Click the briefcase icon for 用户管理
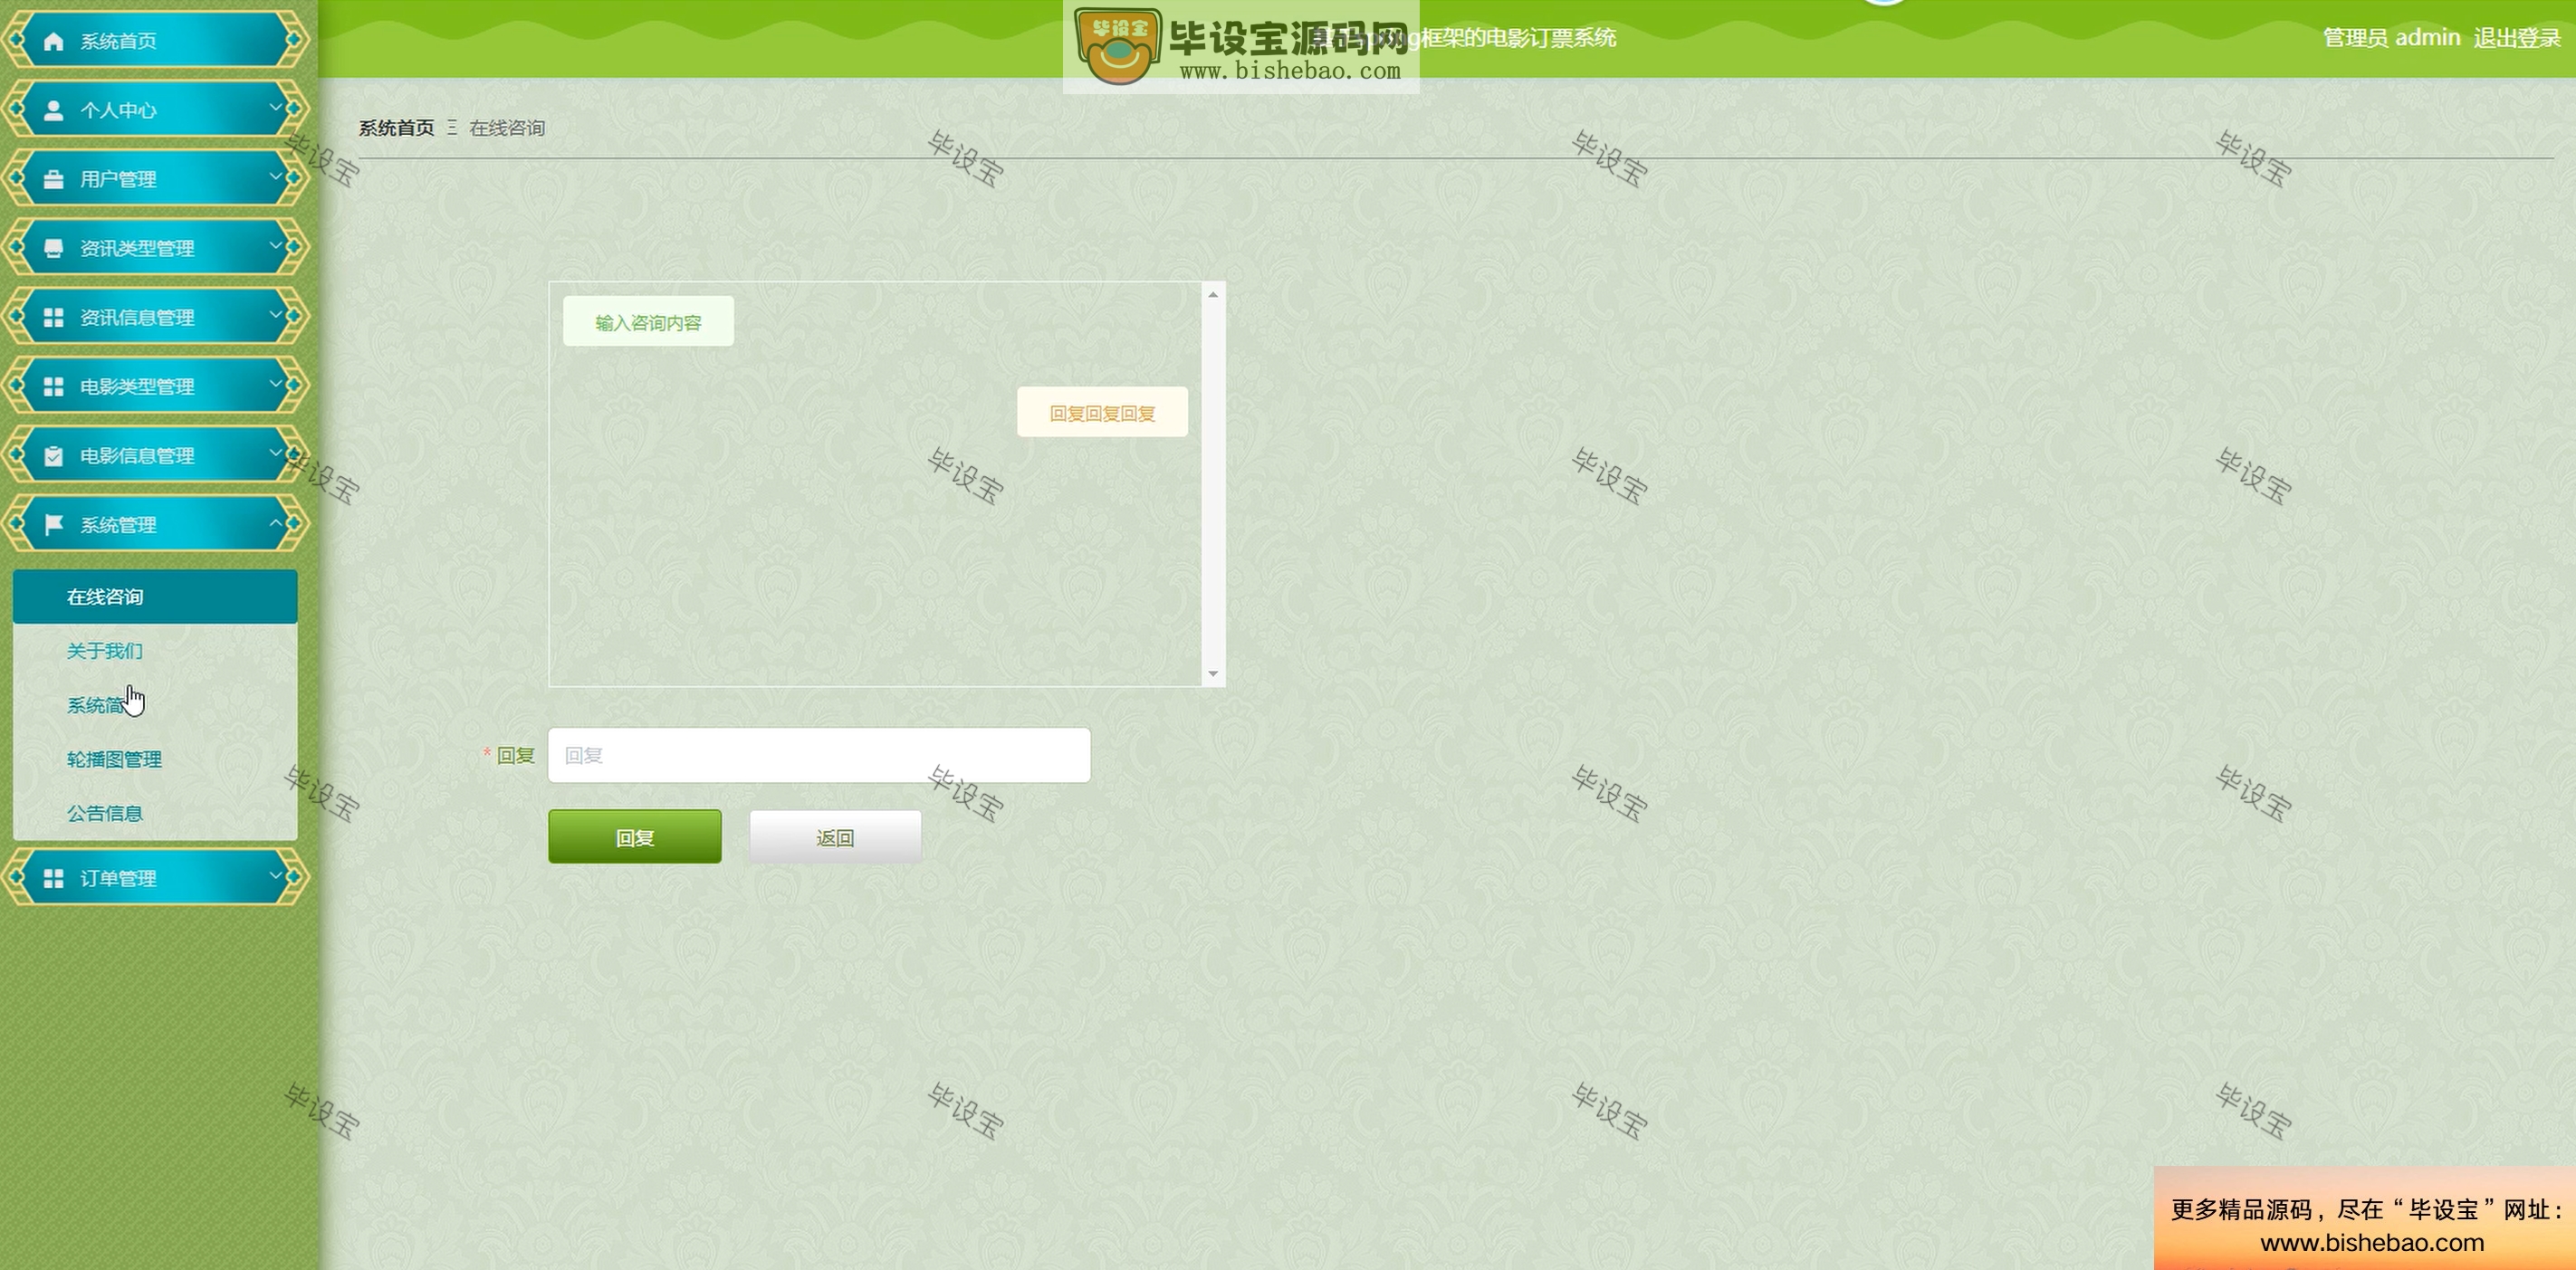The width and height of the screenshot is (2576, 1270). pyautogui.click(x=54, y=179)
